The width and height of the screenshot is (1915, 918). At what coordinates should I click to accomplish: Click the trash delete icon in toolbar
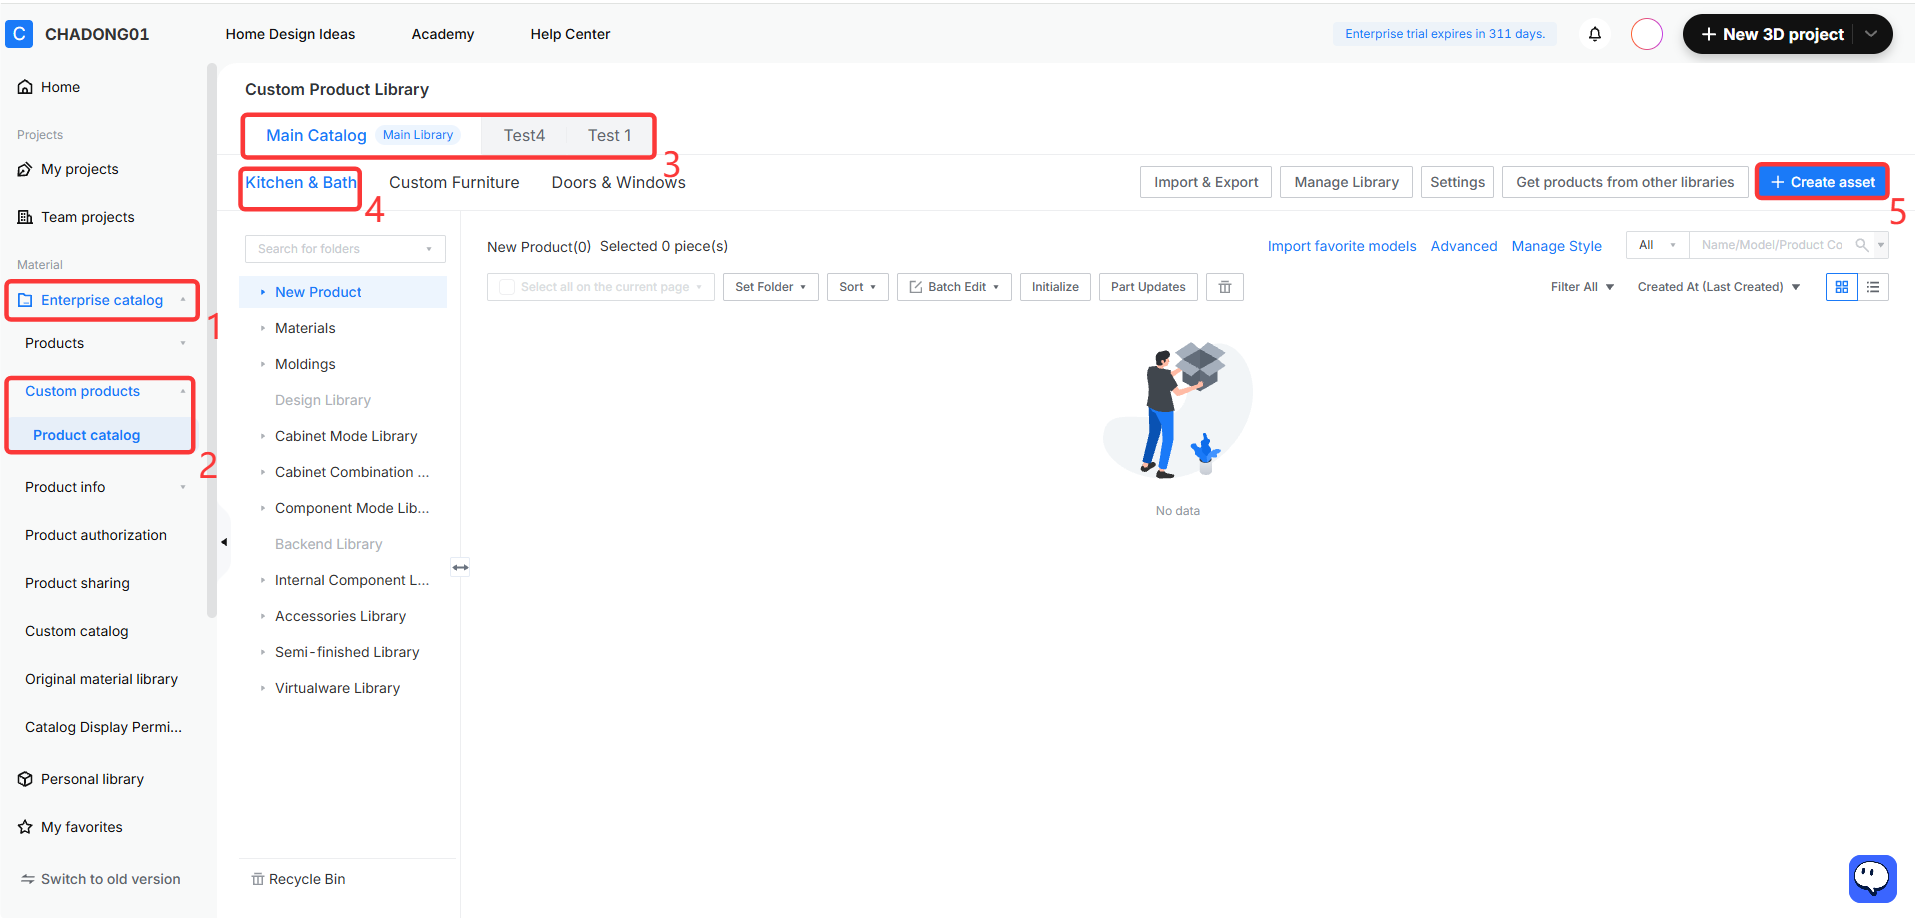[1225, 287]
